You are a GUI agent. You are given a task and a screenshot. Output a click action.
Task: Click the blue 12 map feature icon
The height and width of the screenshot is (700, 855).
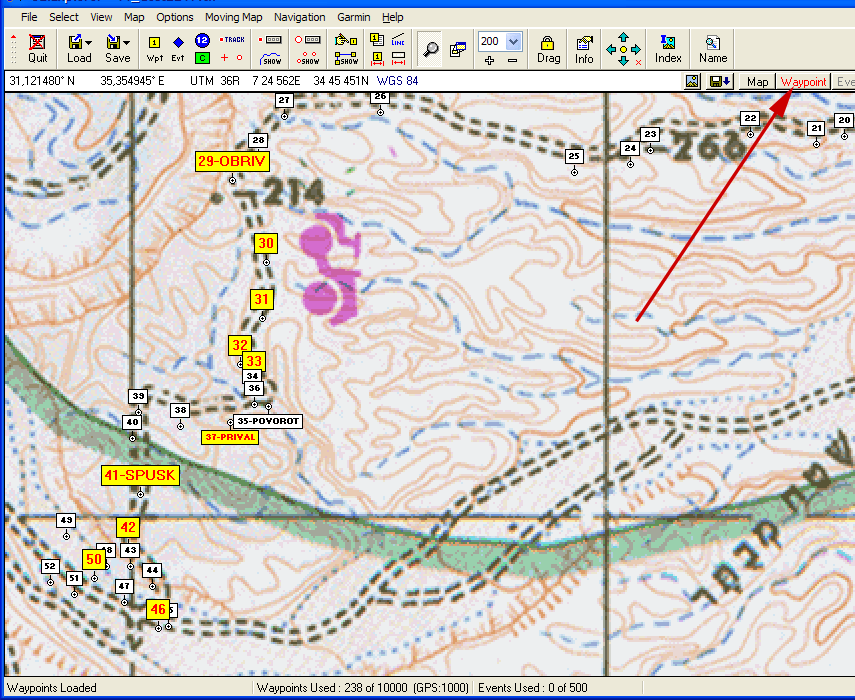pos(202,40)
